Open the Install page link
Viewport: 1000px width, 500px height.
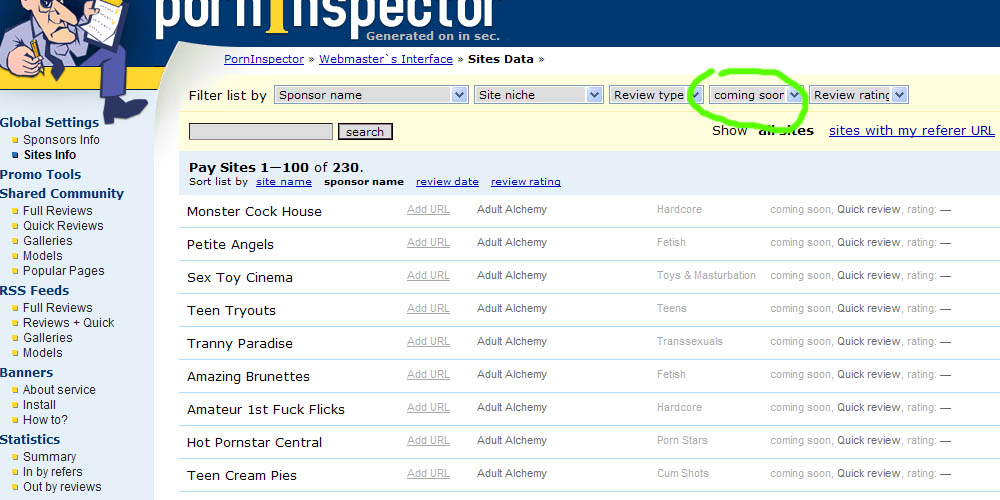point(40,404)
